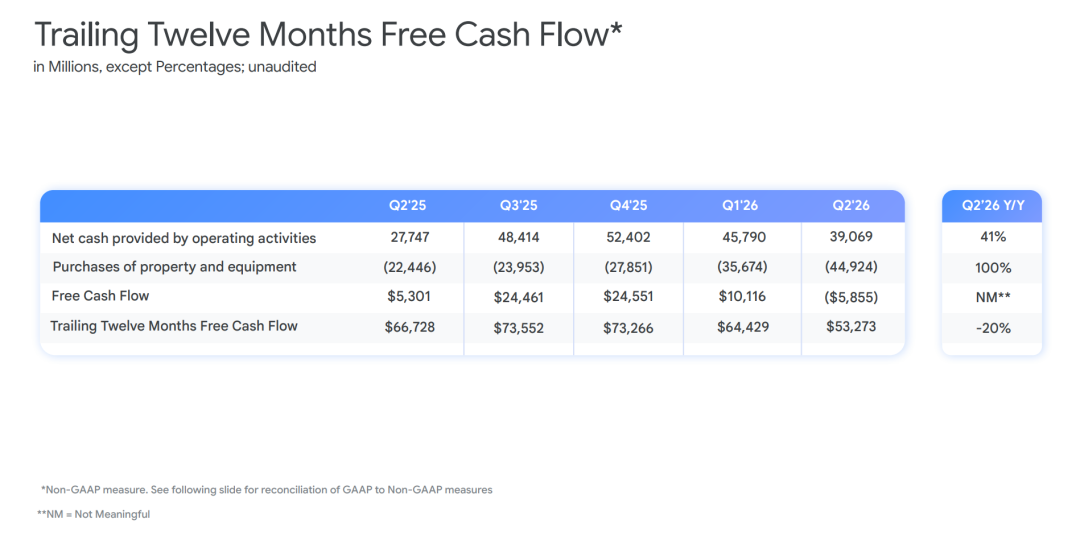Click the Q2'26 Y/Y header
The image size is (1080, 536).
[992, 205]
